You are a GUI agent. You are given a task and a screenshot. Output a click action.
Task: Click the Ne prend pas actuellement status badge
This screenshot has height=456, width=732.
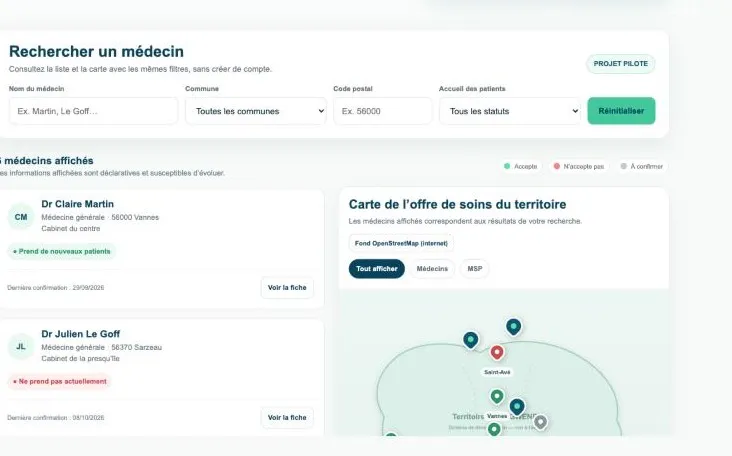click(x=60, y=381)
